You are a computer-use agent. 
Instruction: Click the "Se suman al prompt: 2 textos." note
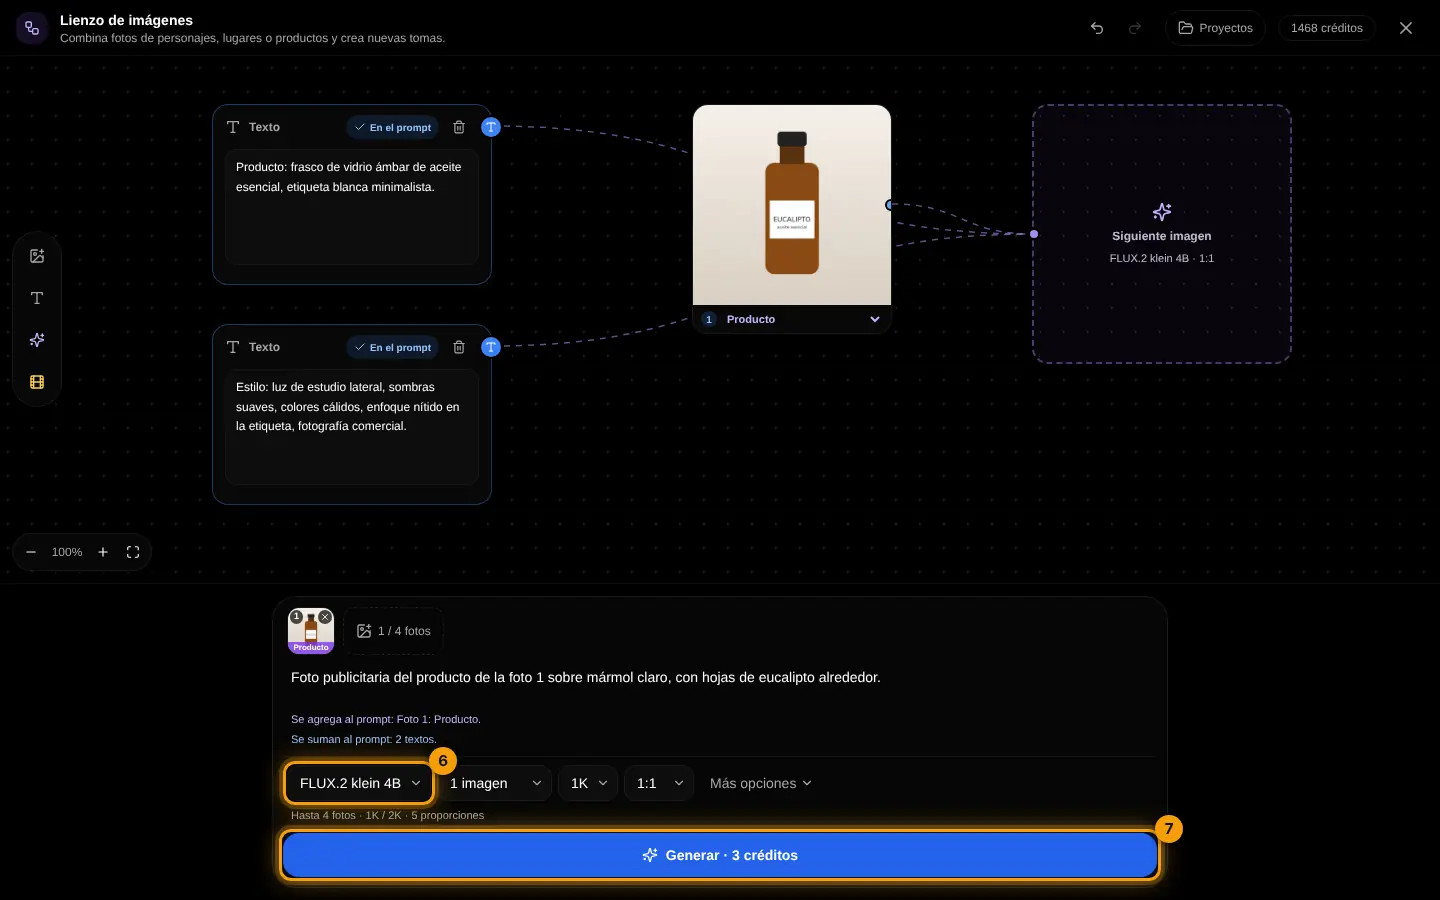tap(364, 739)
